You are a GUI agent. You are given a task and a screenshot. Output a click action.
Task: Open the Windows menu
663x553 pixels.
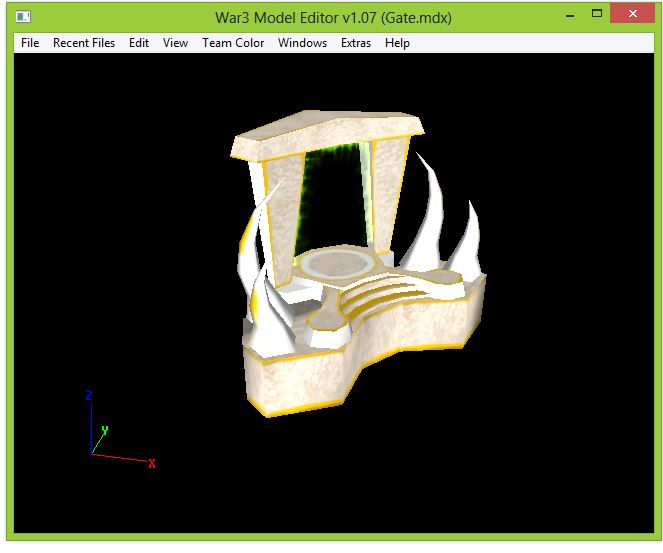[302, 43]
